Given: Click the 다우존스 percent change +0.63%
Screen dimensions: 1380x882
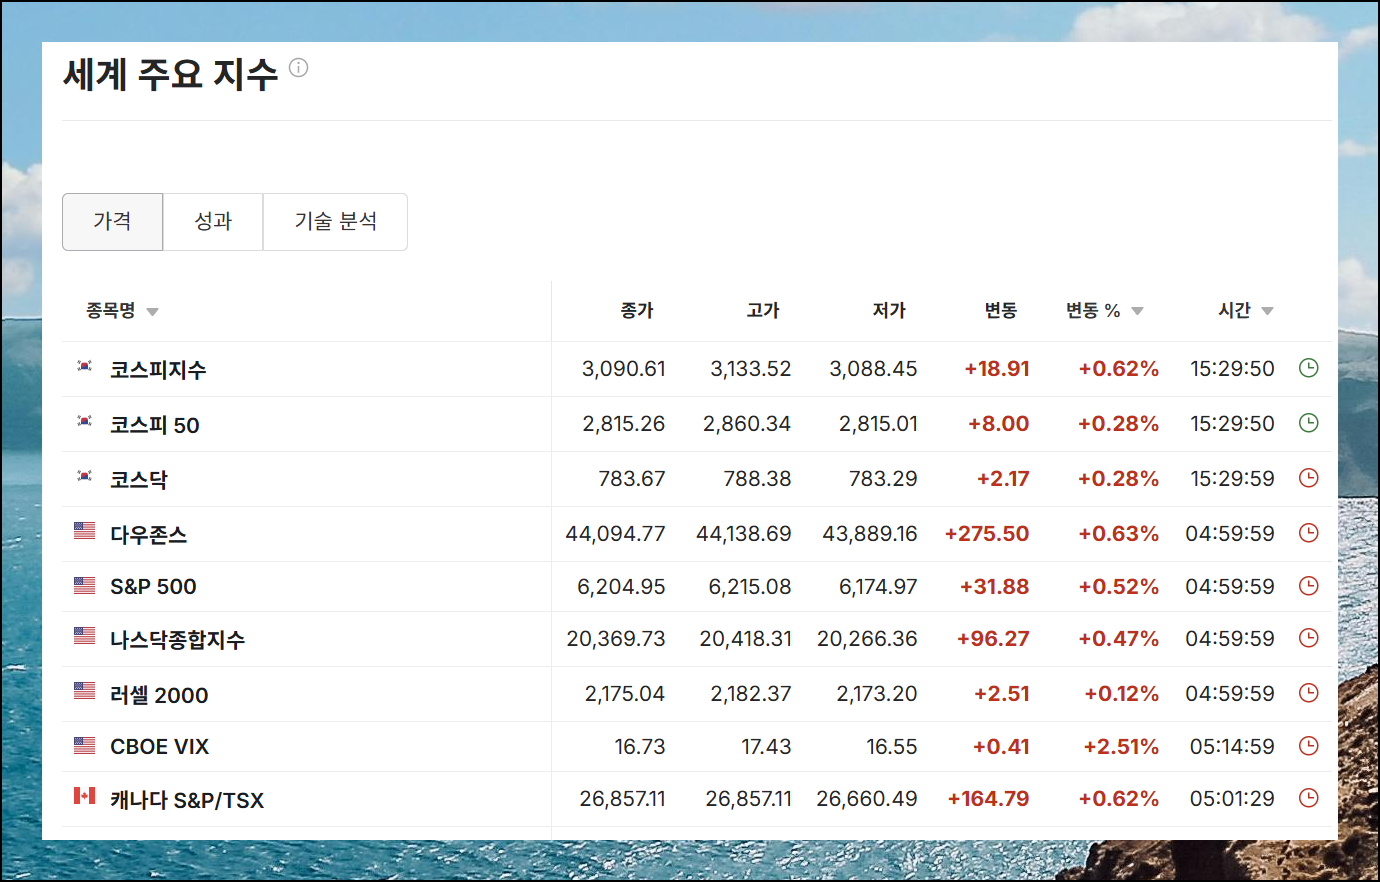Looking at the screenshot, I should [x=1118, y=534].
